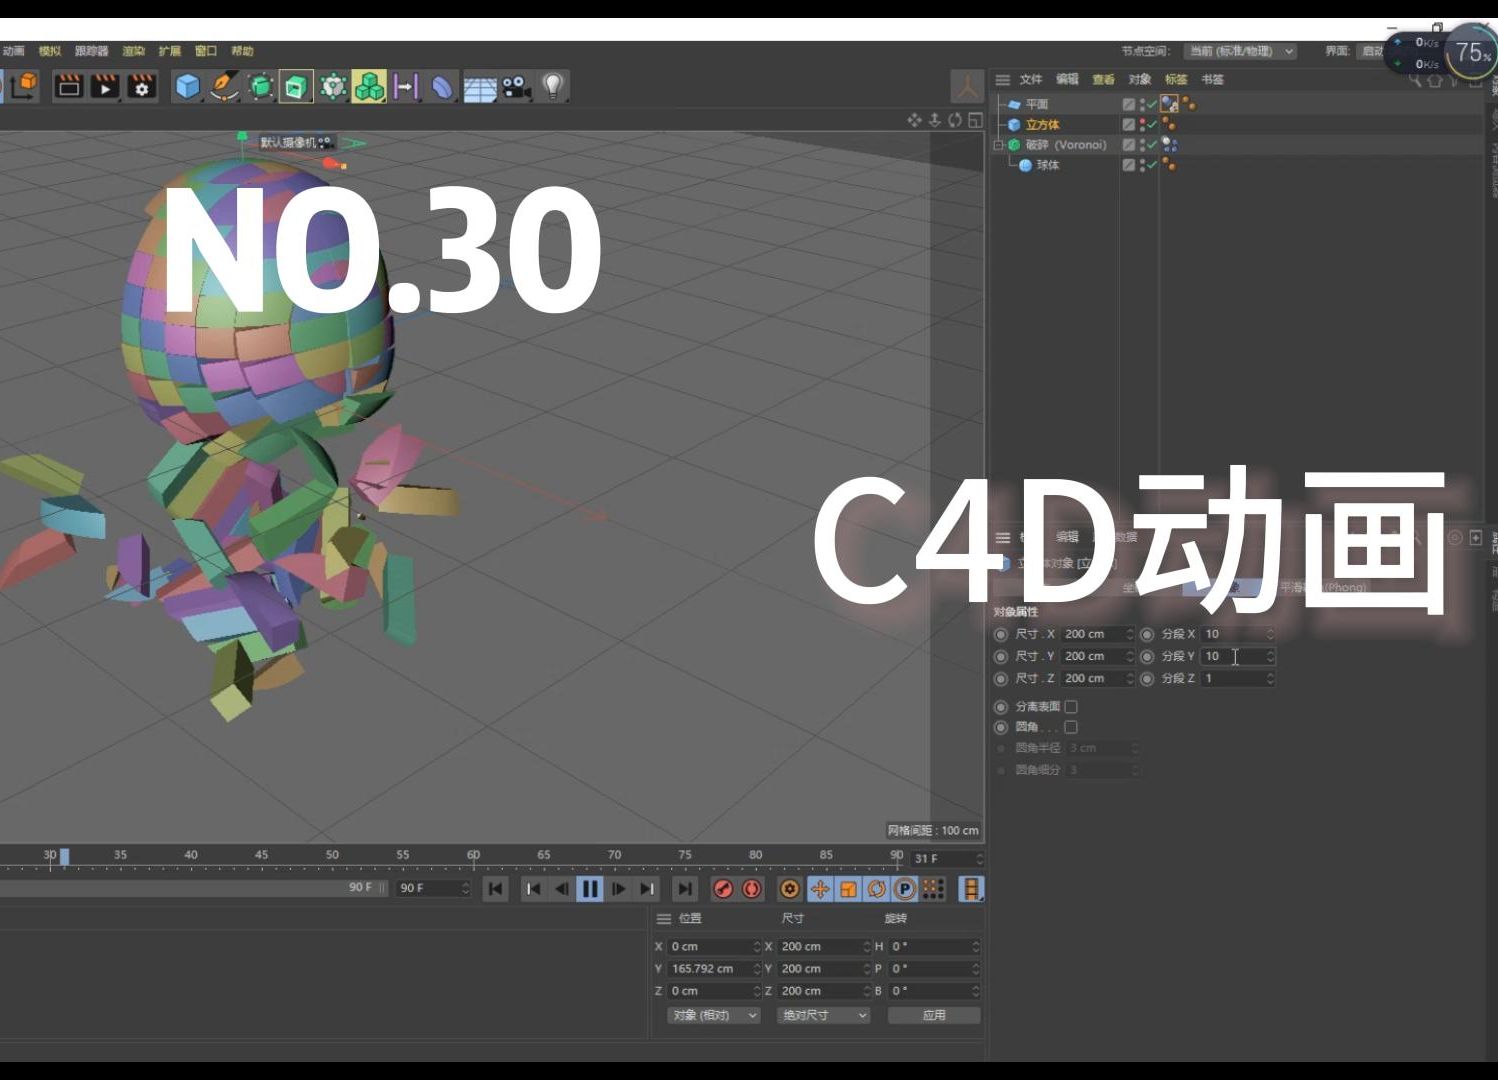
Task: Add a camera from the toolbar
Action: (x=516, y=87)
